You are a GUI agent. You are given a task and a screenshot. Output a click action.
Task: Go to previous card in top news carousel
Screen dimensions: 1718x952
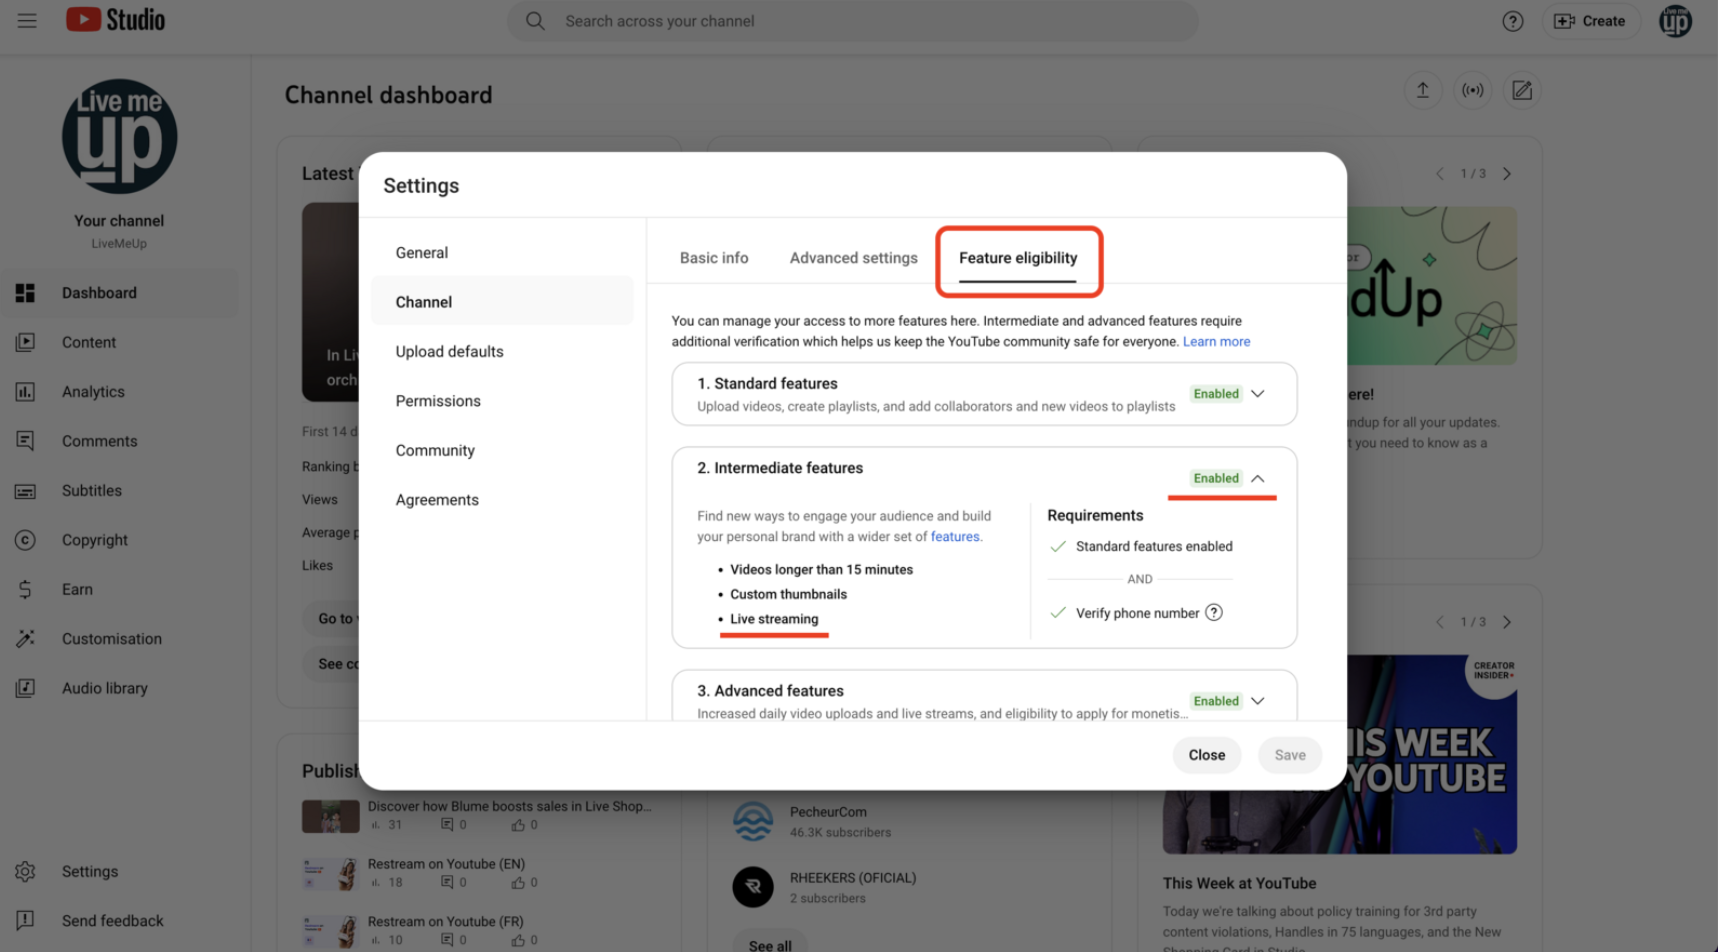pos(1440,174)
